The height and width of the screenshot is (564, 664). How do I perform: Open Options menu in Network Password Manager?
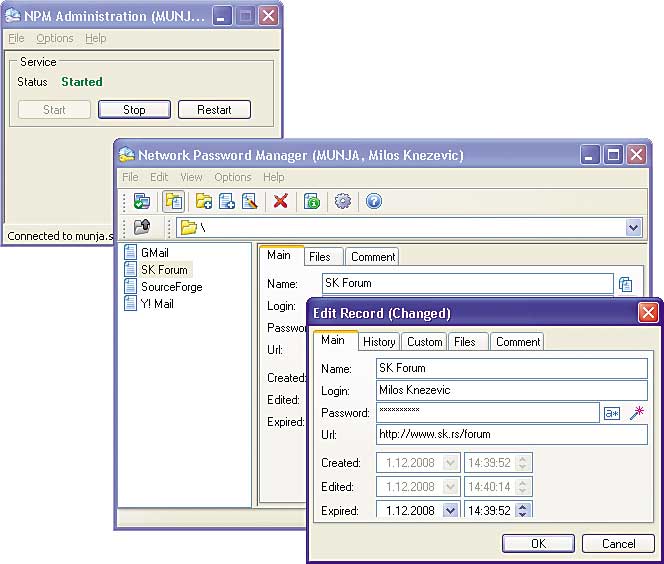click(x=232, y=177)
